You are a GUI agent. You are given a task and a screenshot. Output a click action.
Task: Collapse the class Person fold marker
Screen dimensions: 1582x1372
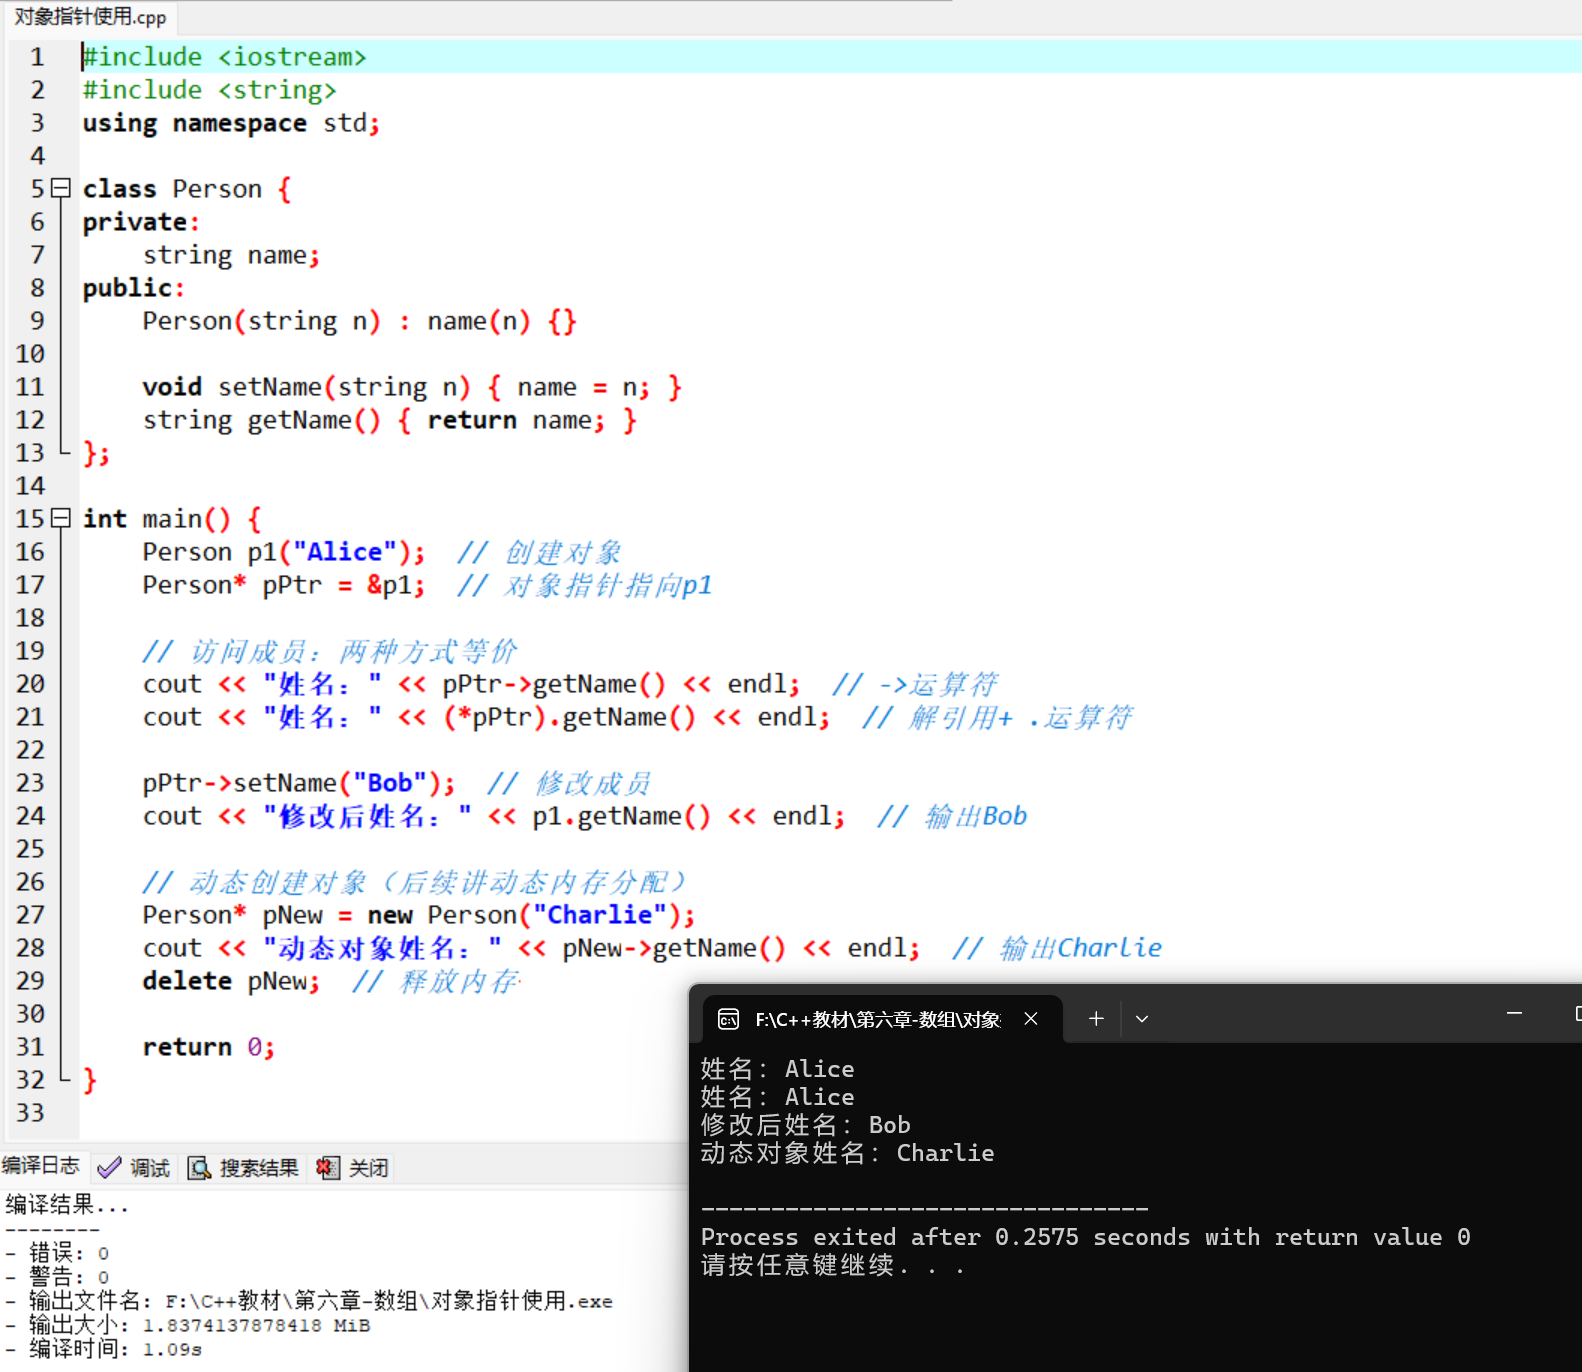61,187
